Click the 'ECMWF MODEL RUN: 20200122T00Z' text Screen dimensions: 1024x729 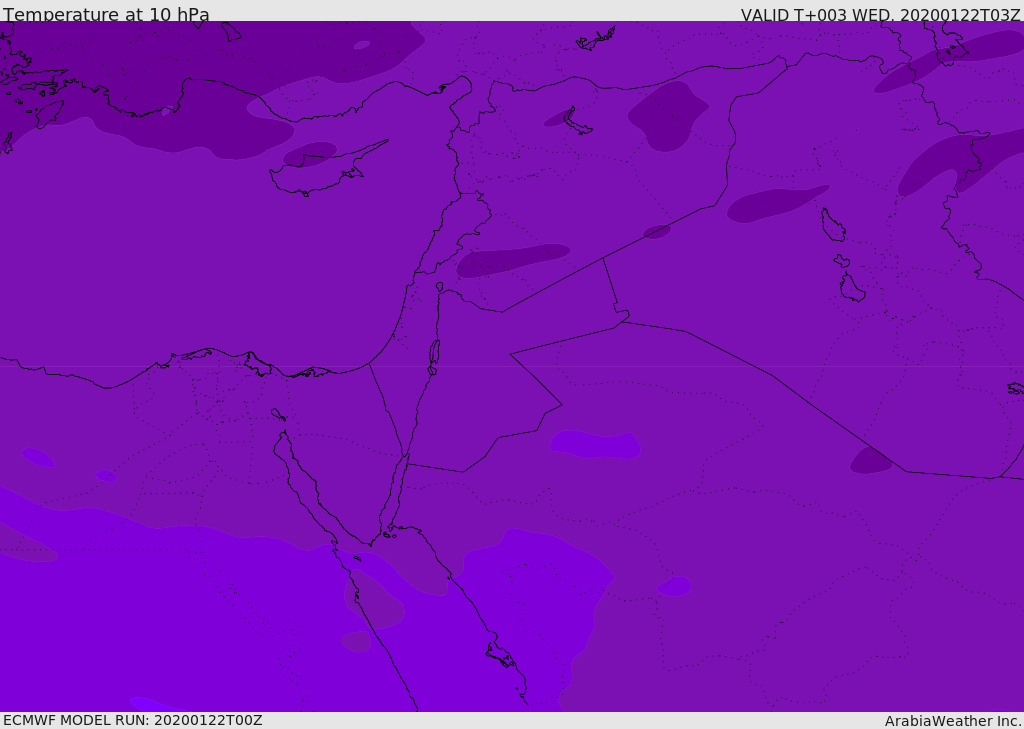tap(133, 720)
